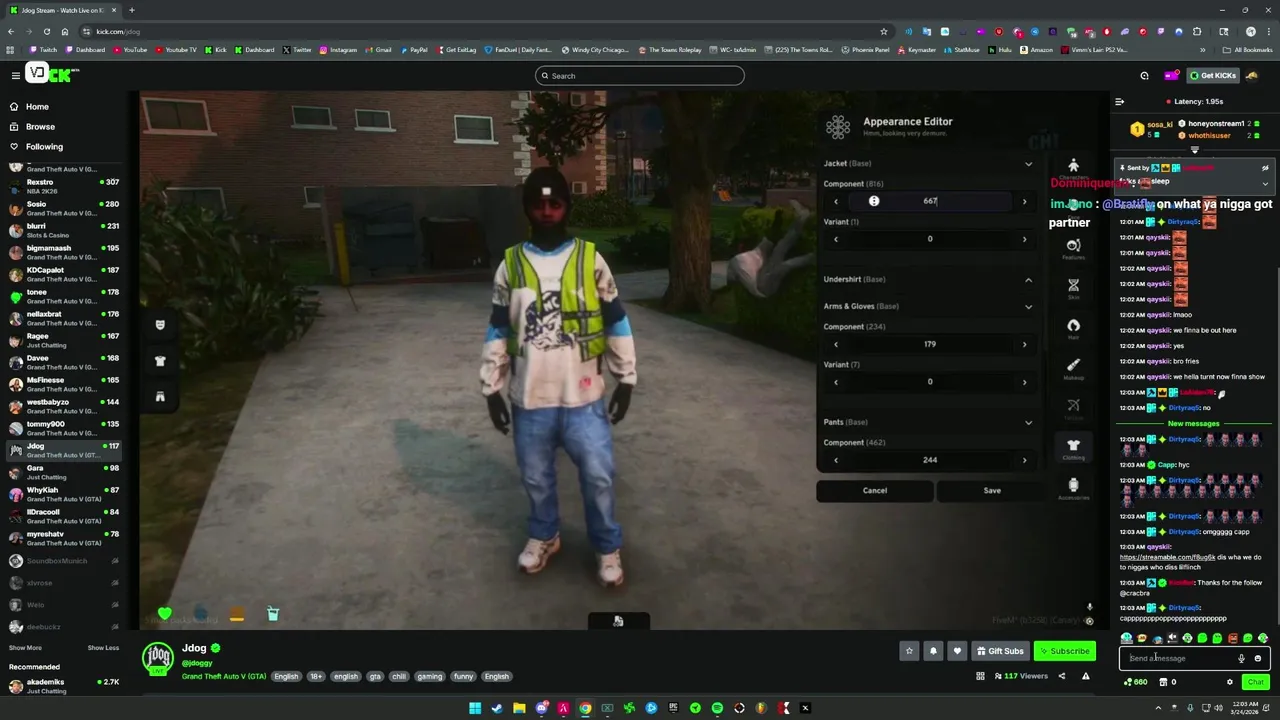
Task: Decrease the Jacket component value arrow
Action: (x=836, y=202)
